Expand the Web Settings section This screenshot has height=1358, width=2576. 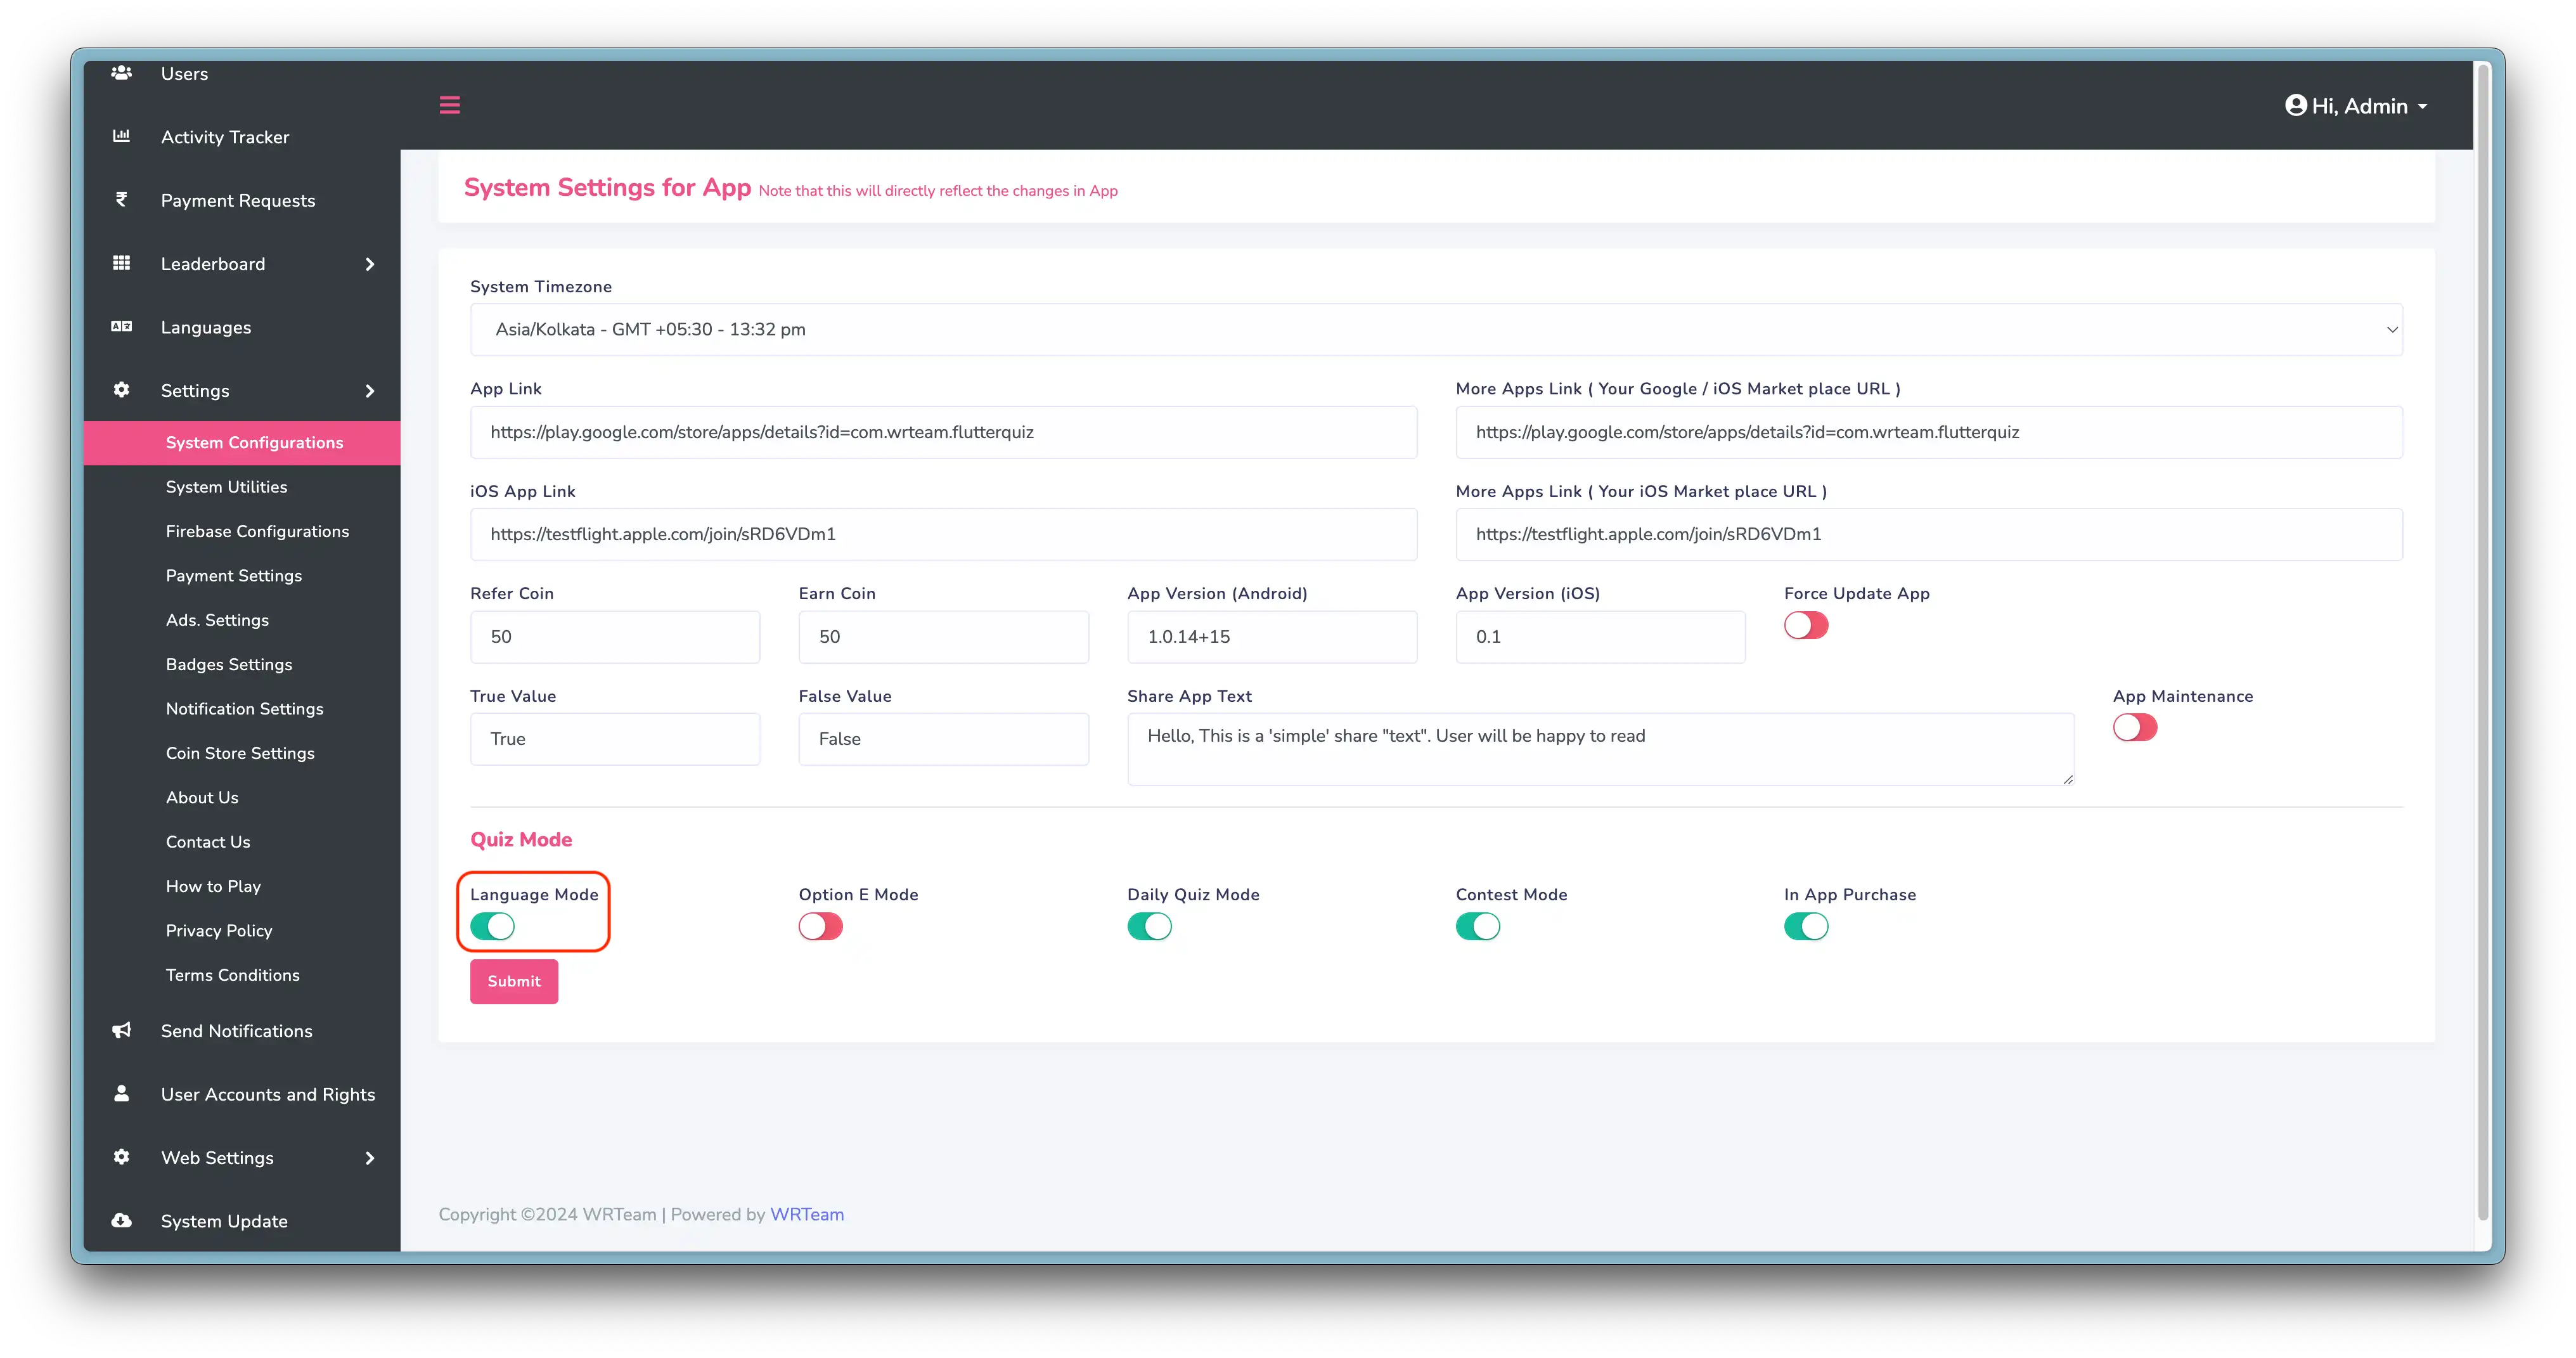pos(241,1157)
